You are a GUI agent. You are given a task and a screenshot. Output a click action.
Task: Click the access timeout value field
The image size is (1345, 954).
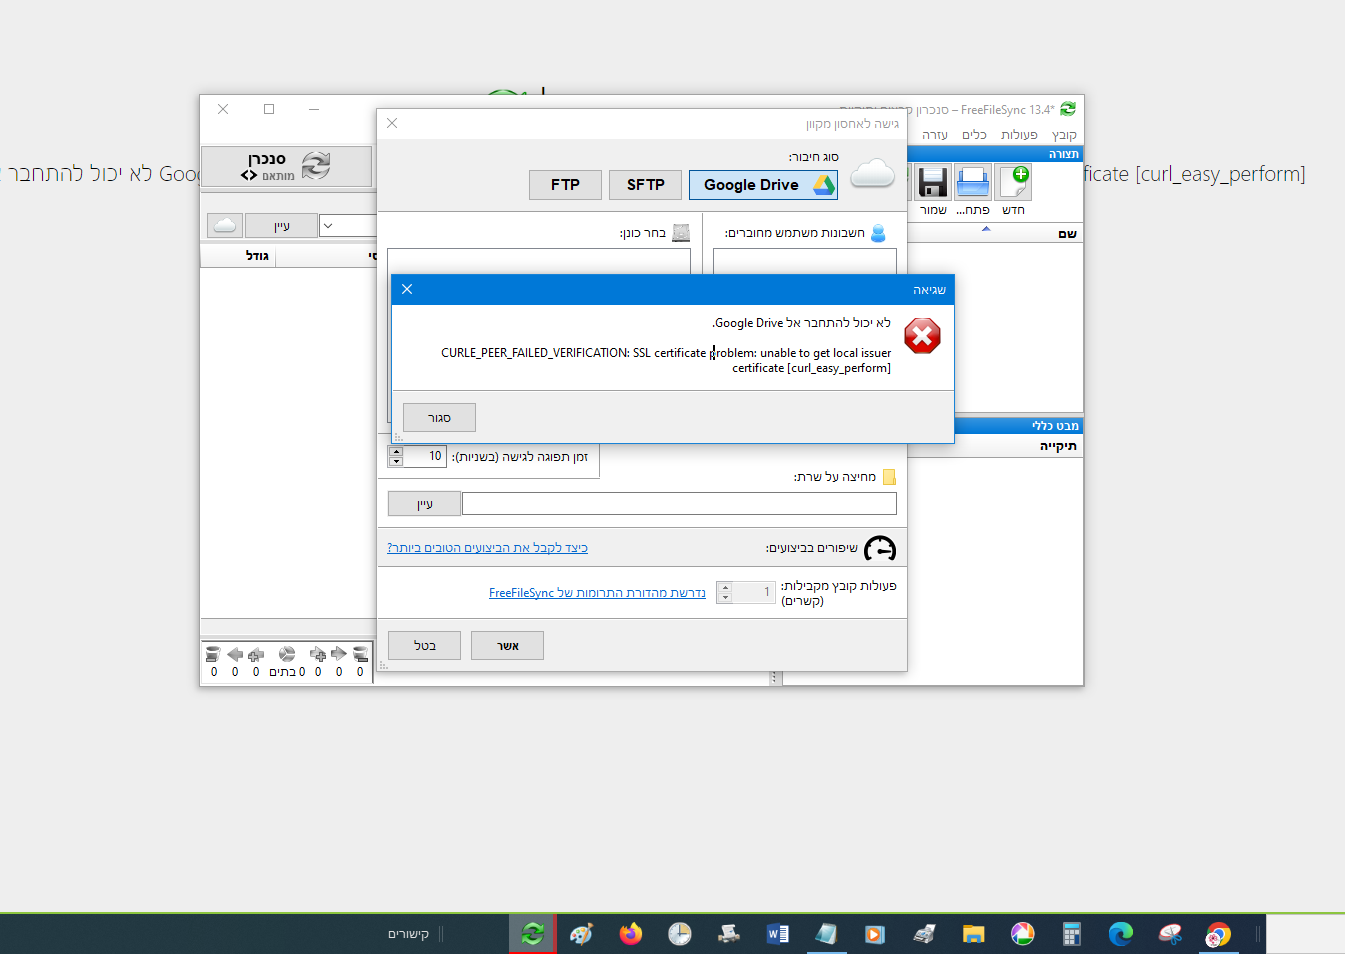click(x=425, y=457)
